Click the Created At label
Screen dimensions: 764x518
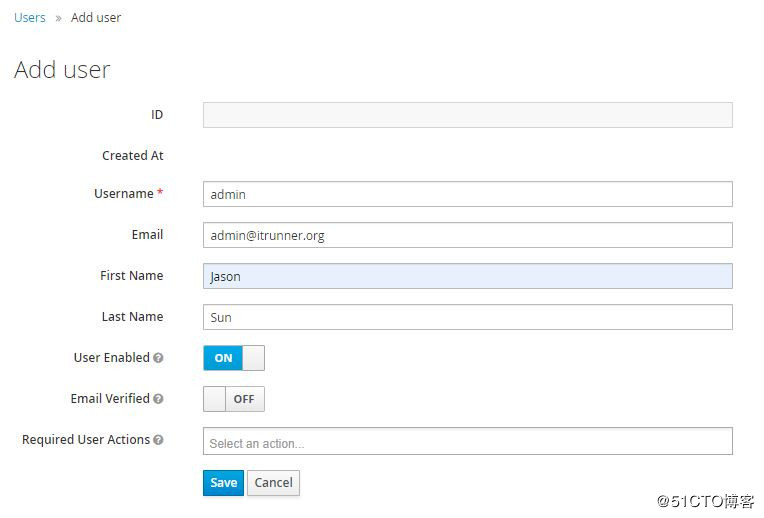(x=132, y=156)
